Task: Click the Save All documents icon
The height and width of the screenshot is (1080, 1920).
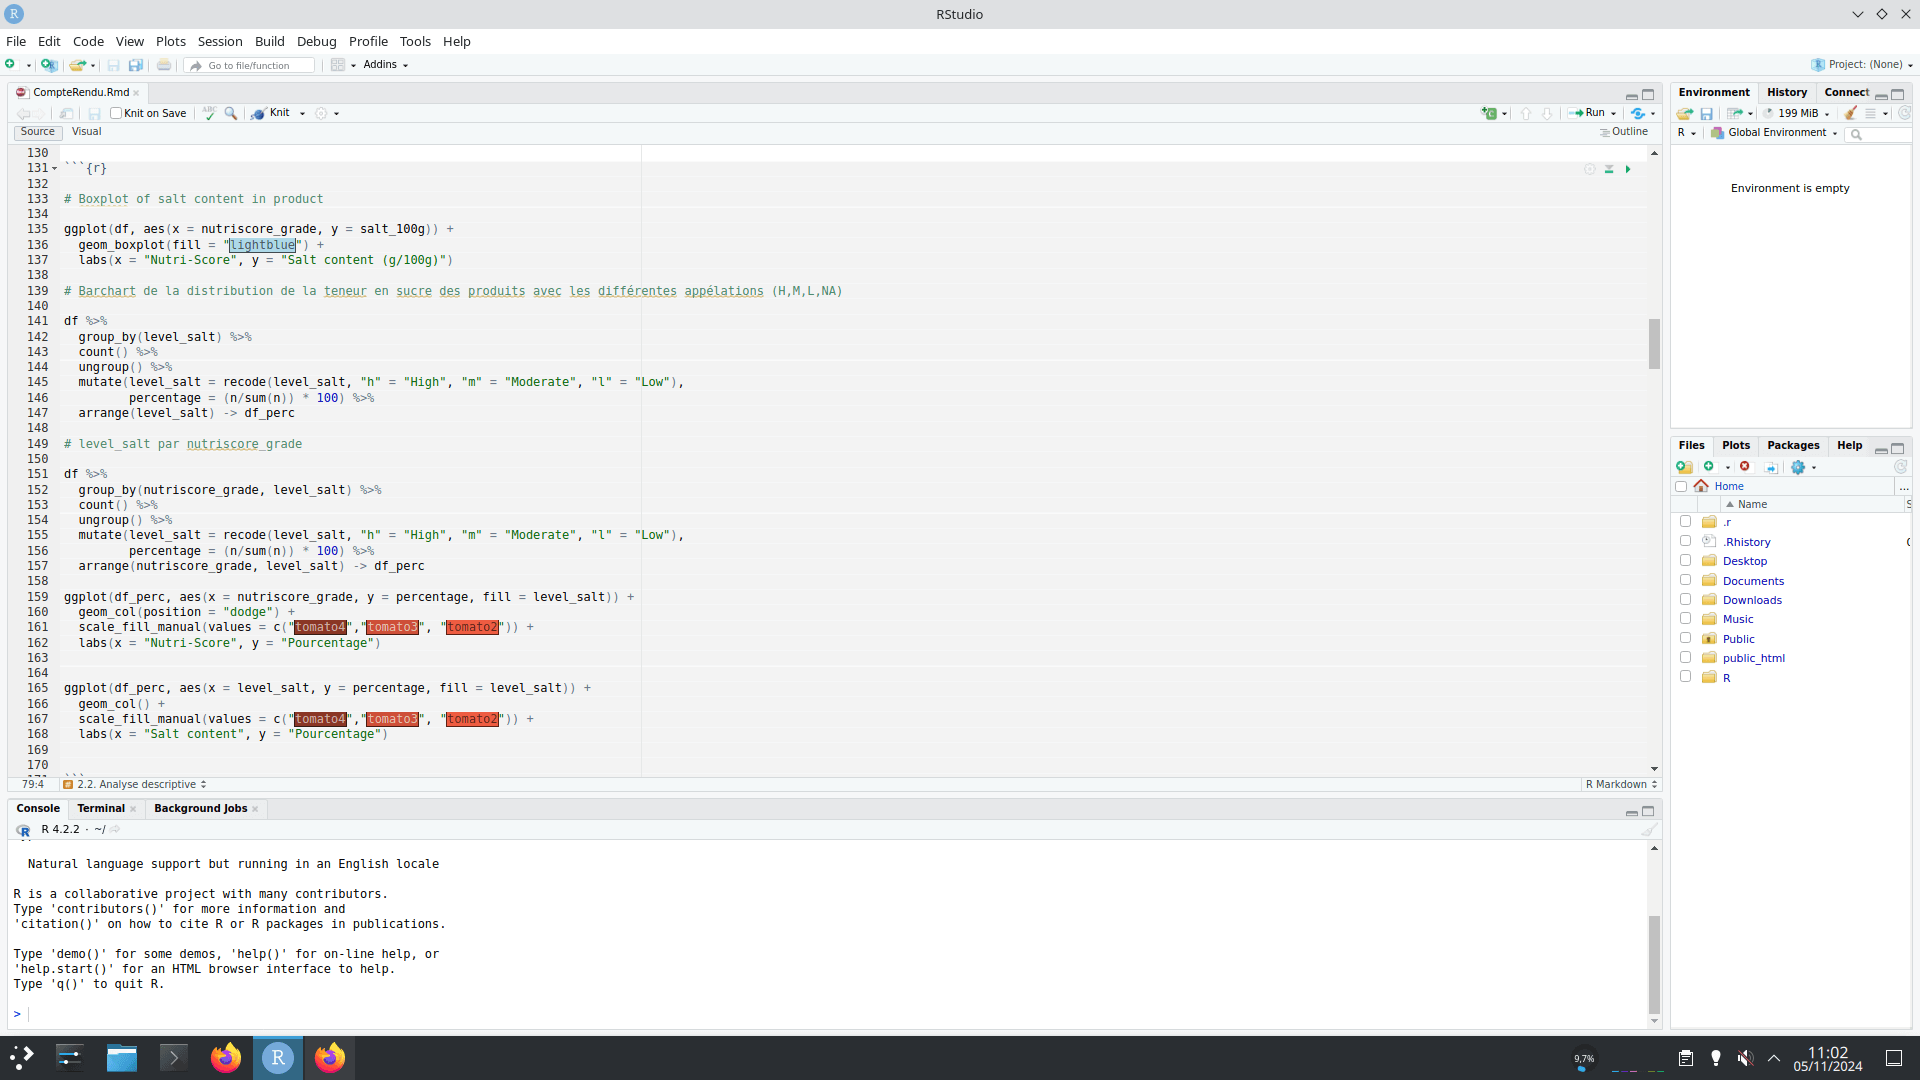Action: pyautogui.click(x=136, y=65)
